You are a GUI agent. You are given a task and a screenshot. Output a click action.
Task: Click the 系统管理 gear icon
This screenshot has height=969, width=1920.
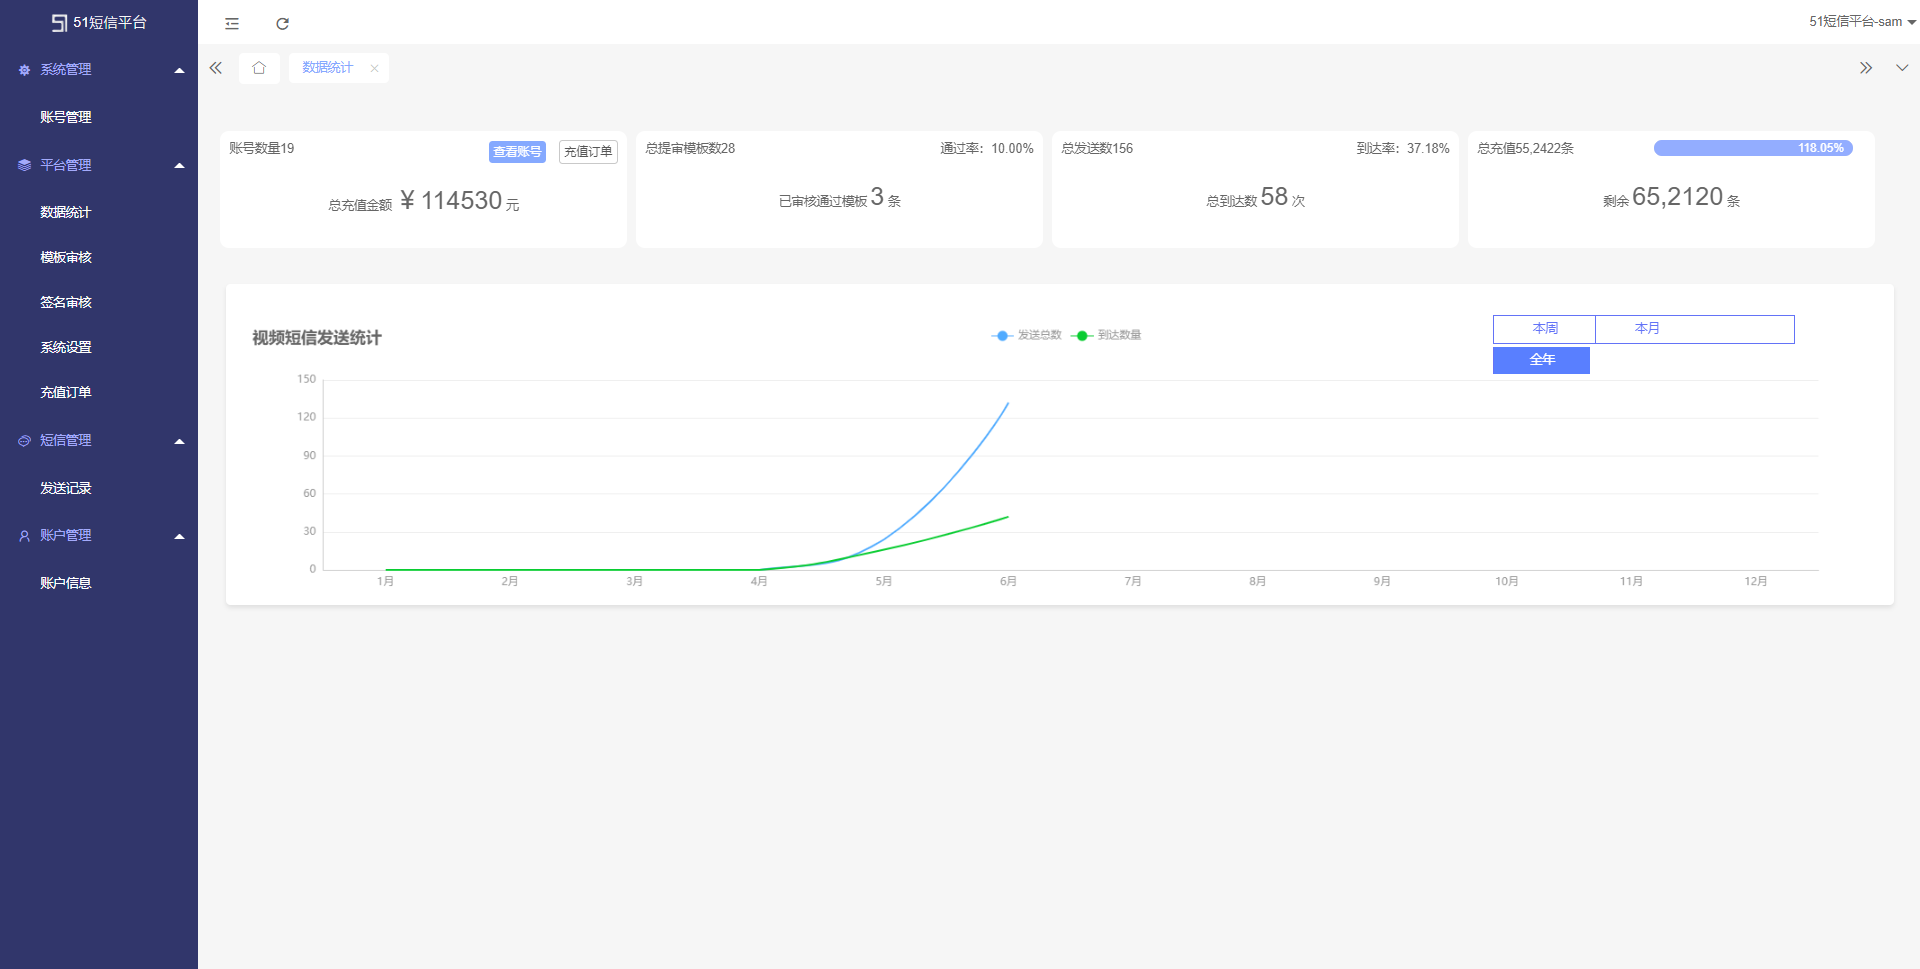coord(24,70)
